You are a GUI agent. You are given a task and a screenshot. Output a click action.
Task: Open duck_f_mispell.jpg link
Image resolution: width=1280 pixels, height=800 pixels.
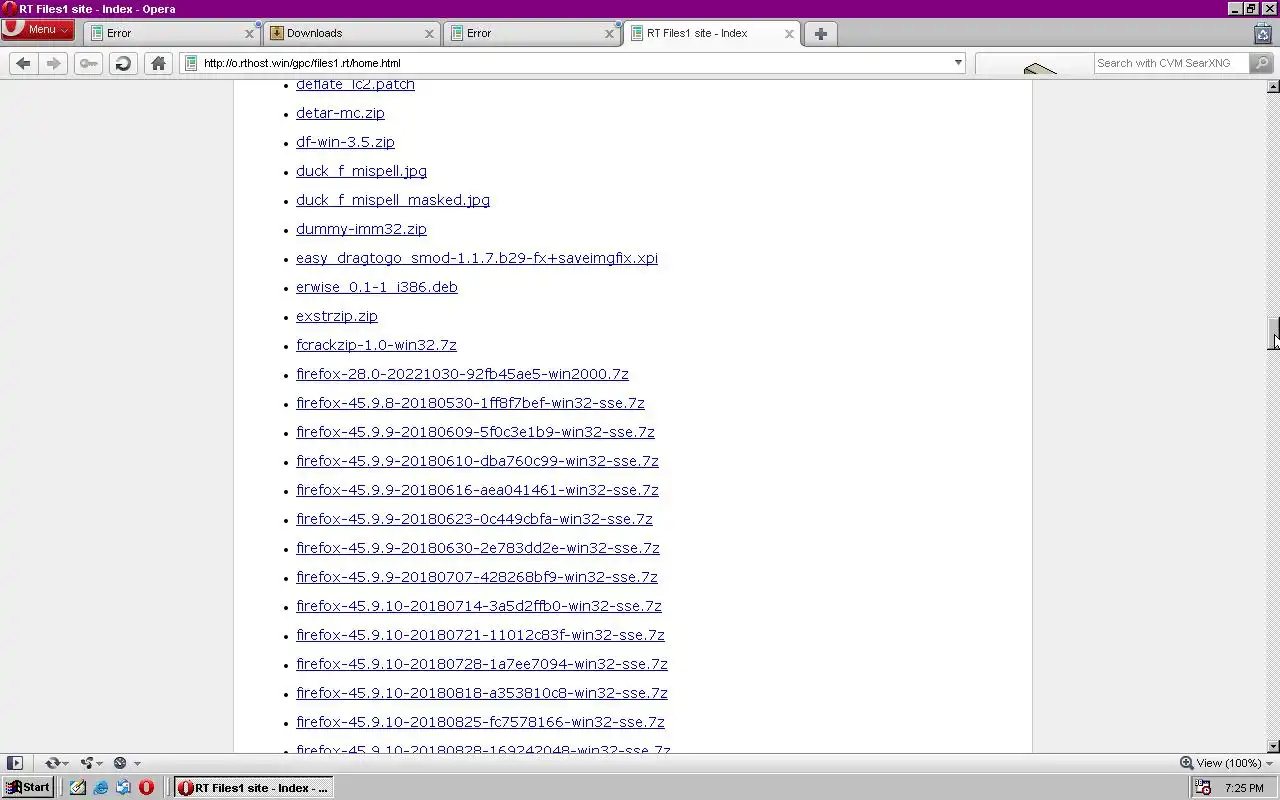coord(361,171)
